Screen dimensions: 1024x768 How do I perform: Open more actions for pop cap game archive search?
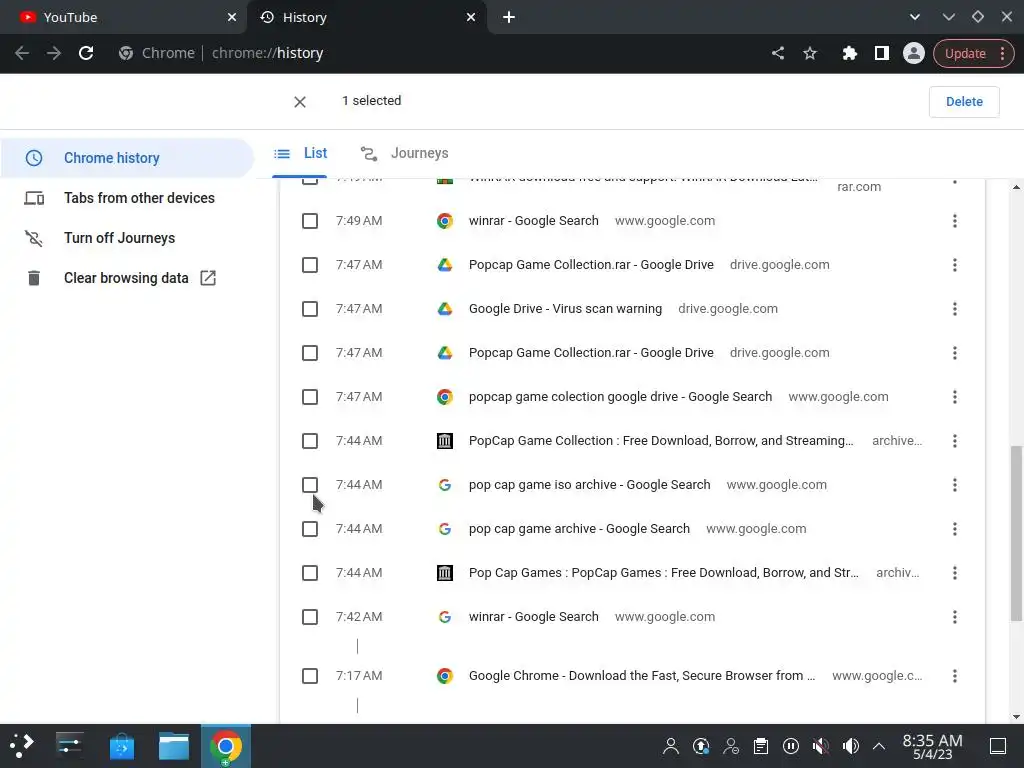point(955,529)
